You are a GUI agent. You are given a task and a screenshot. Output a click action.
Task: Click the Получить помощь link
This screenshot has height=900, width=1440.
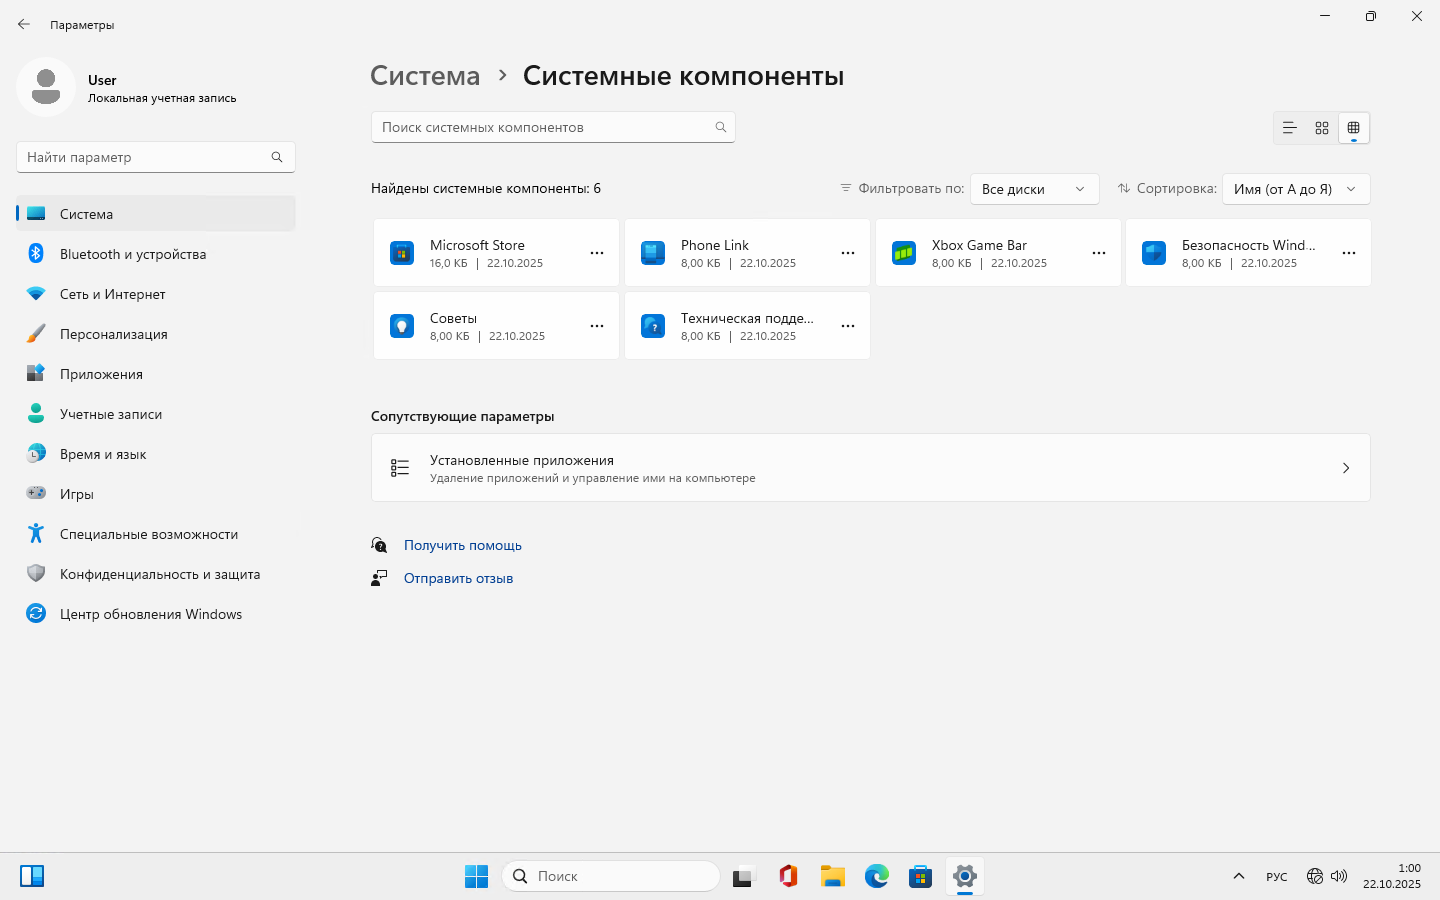click(x=463, y=545)
